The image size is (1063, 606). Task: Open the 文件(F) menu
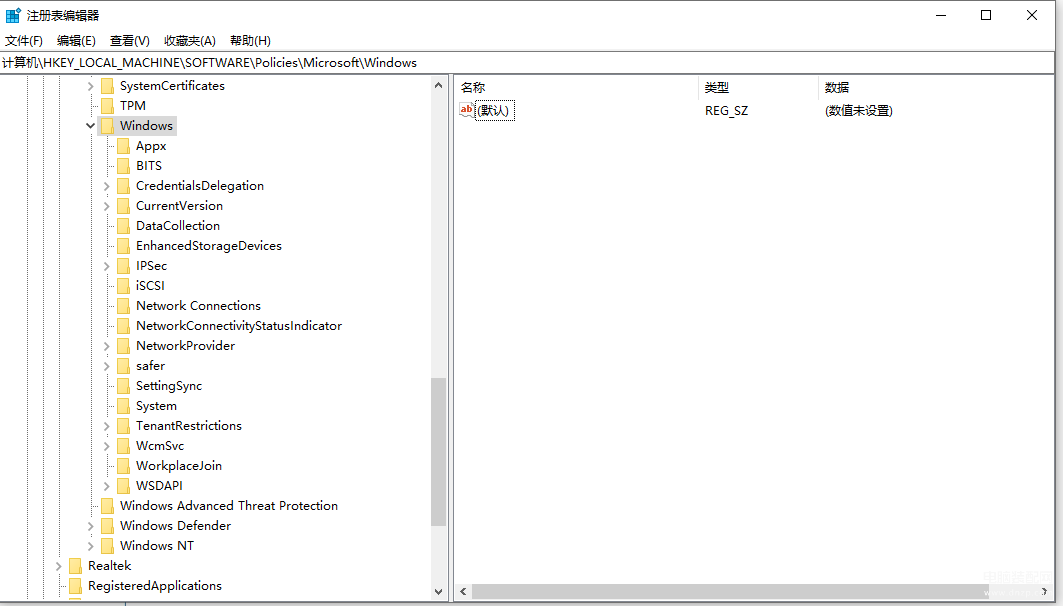tap(24, 41)
